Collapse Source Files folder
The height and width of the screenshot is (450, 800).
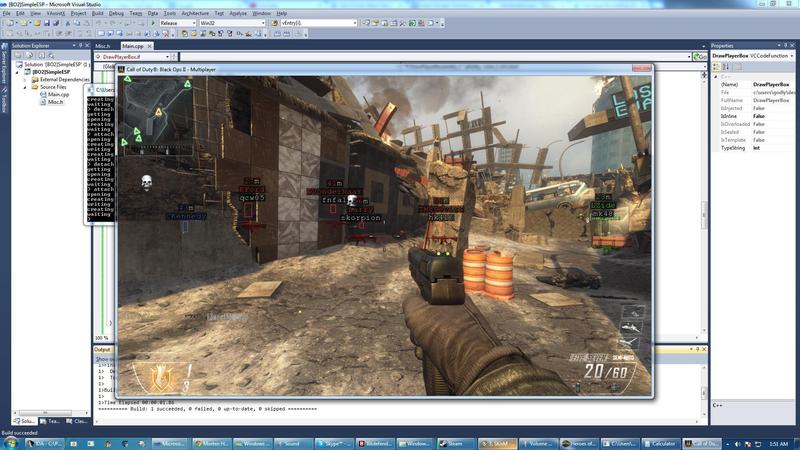pos(24,87)
